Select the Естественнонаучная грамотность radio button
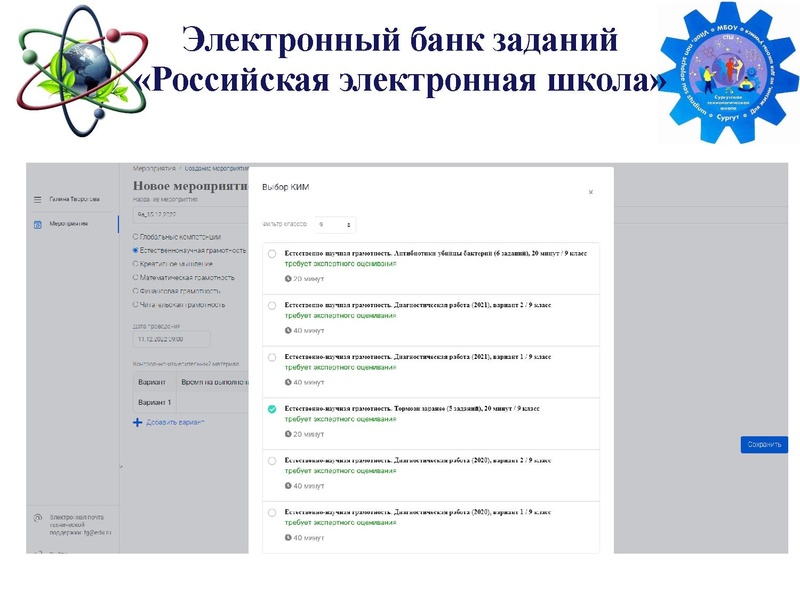The height and width of the screenshot is (600, 800). [x=137, y=252]
